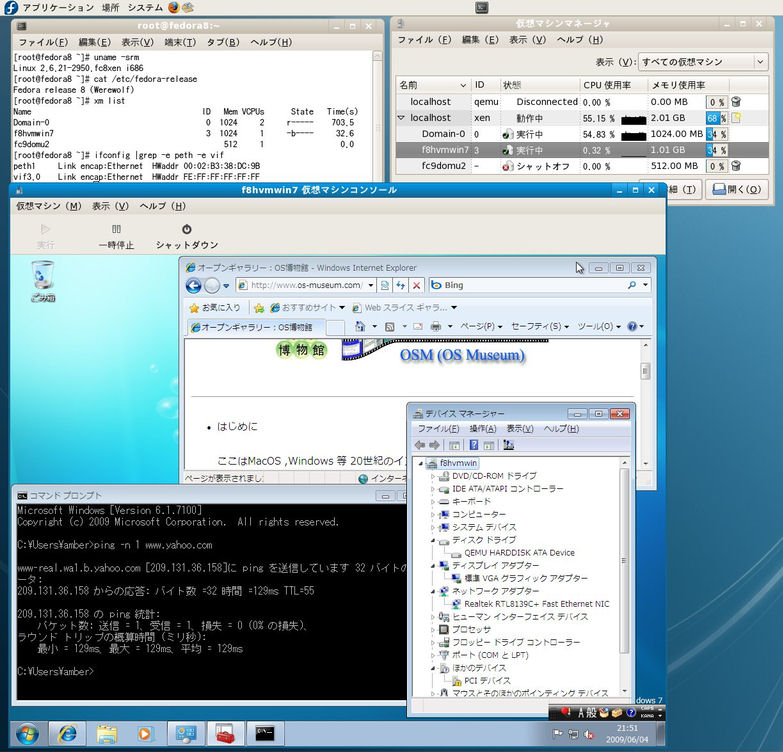Click the Internet Explorer forward arrow
This screenshot has width=783, height=752.
212,286
